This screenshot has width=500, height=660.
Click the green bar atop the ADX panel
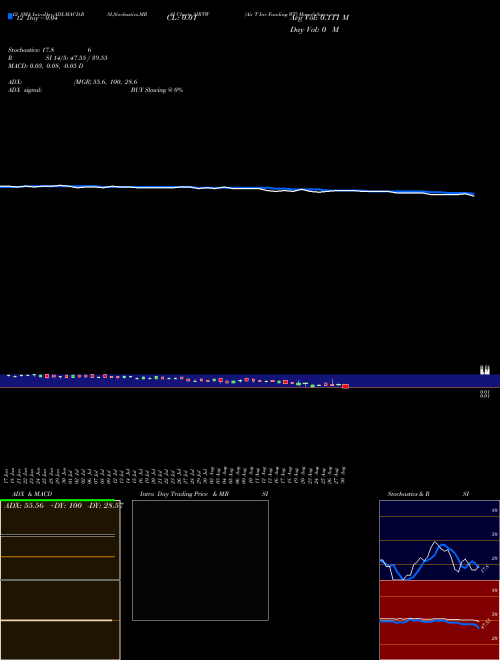click(x=58, y=500)
